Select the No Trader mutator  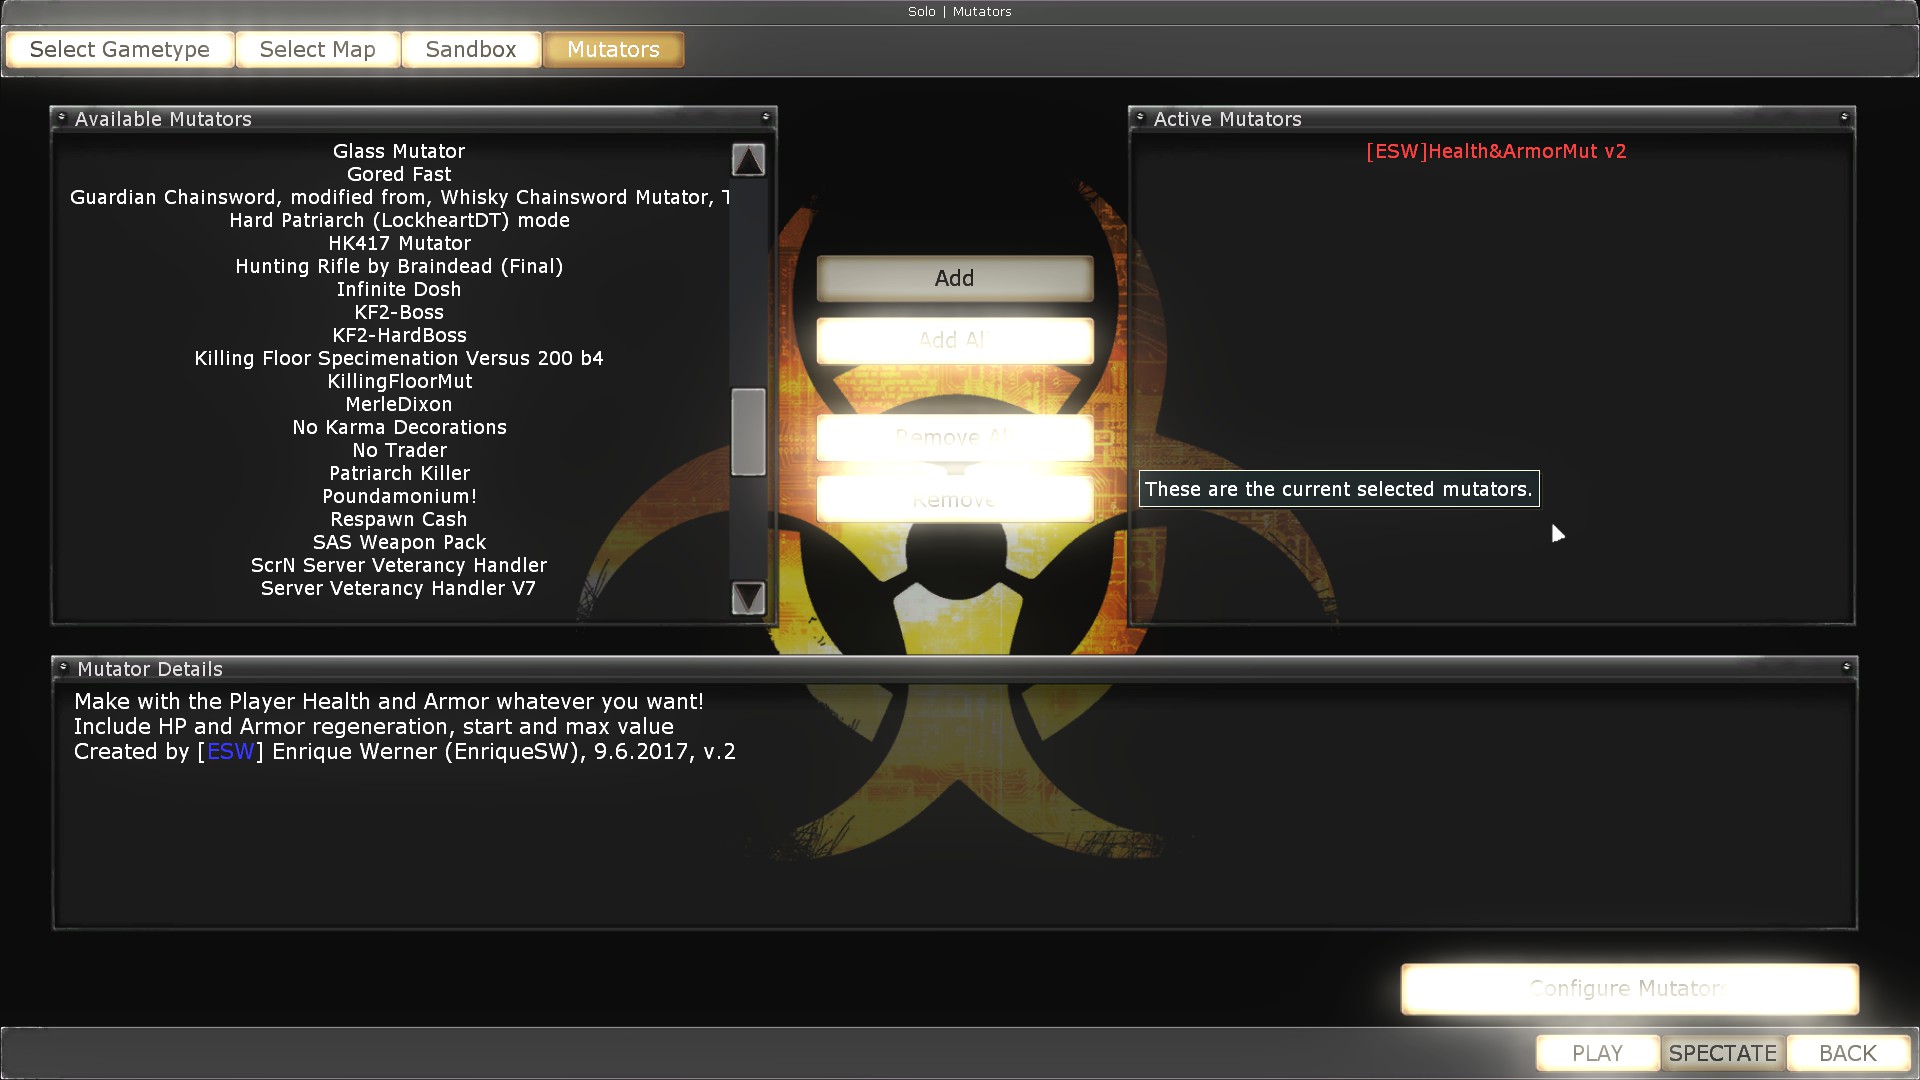pyautogui.click(x=399, y=450)
